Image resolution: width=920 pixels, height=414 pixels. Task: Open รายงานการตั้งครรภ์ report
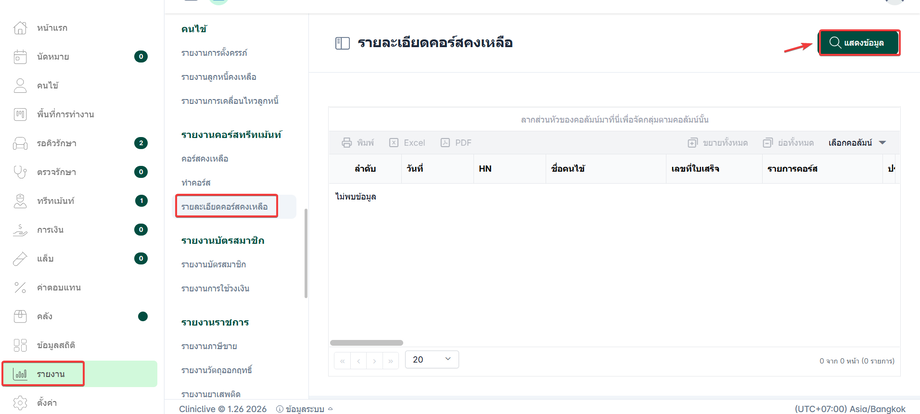pyautogui.click(x=214, y=53)
